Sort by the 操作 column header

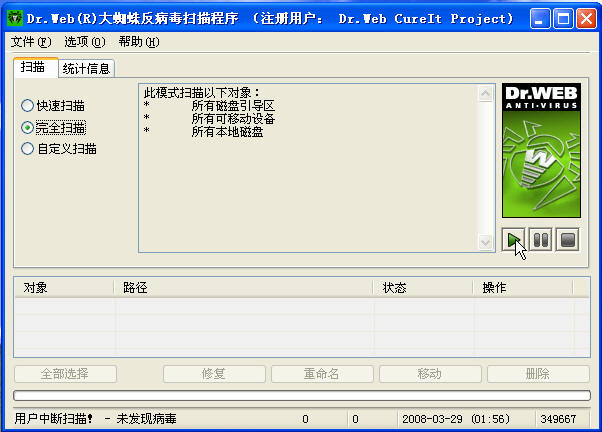[x=523, y=288]
